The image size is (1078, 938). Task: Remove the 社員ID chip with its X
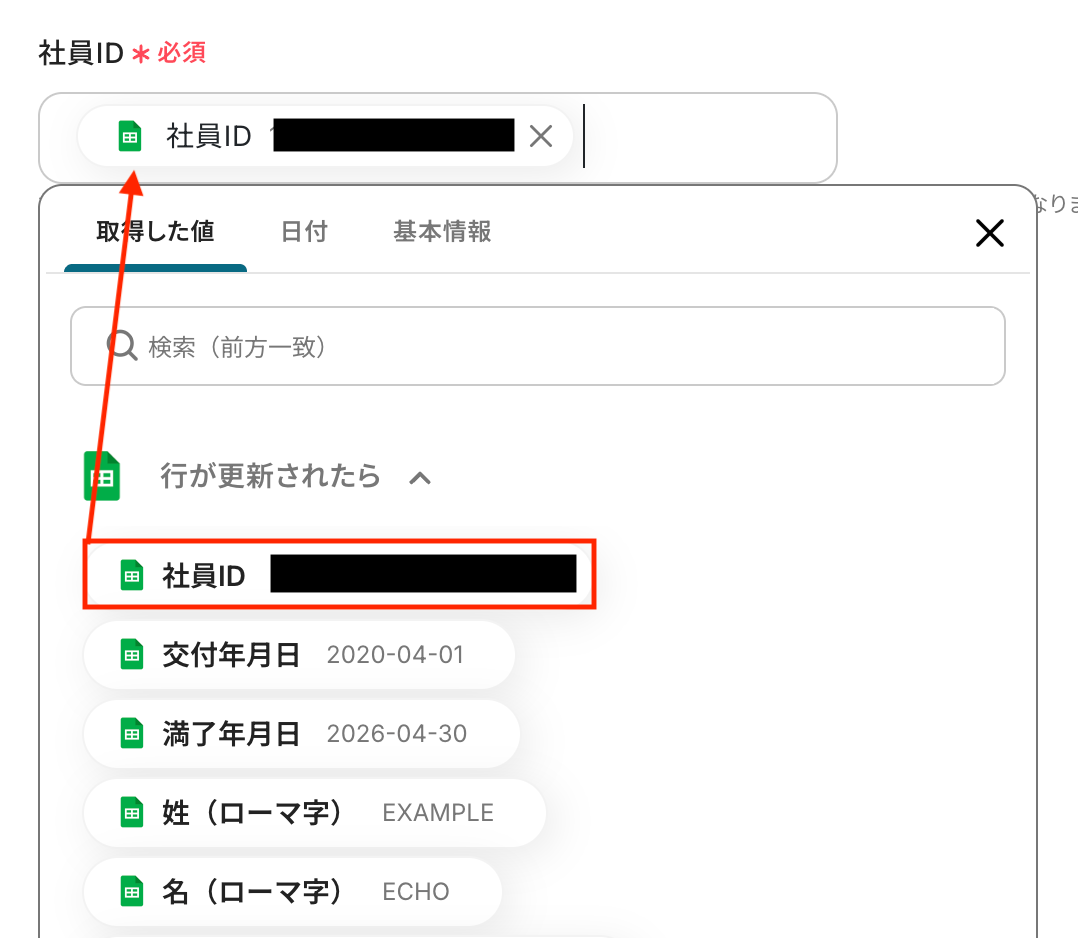pos(541,136)
